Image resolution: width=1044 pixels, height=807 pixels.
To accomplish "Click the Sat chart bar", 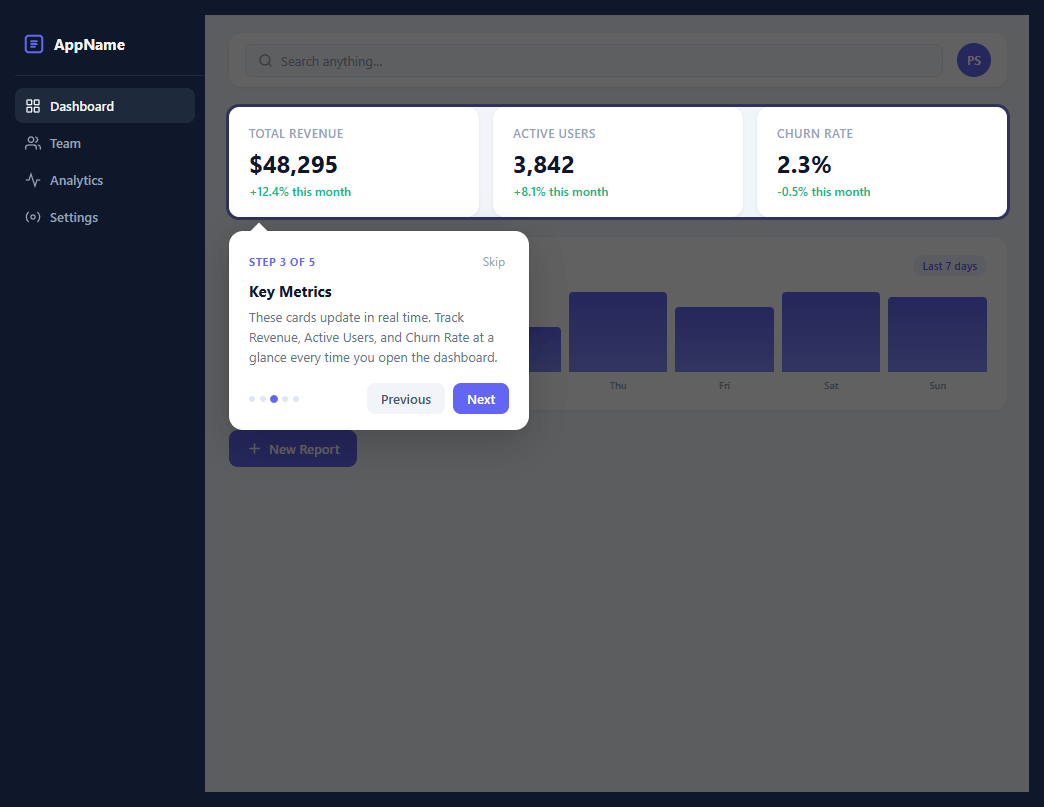I will (x=831, y=332).
